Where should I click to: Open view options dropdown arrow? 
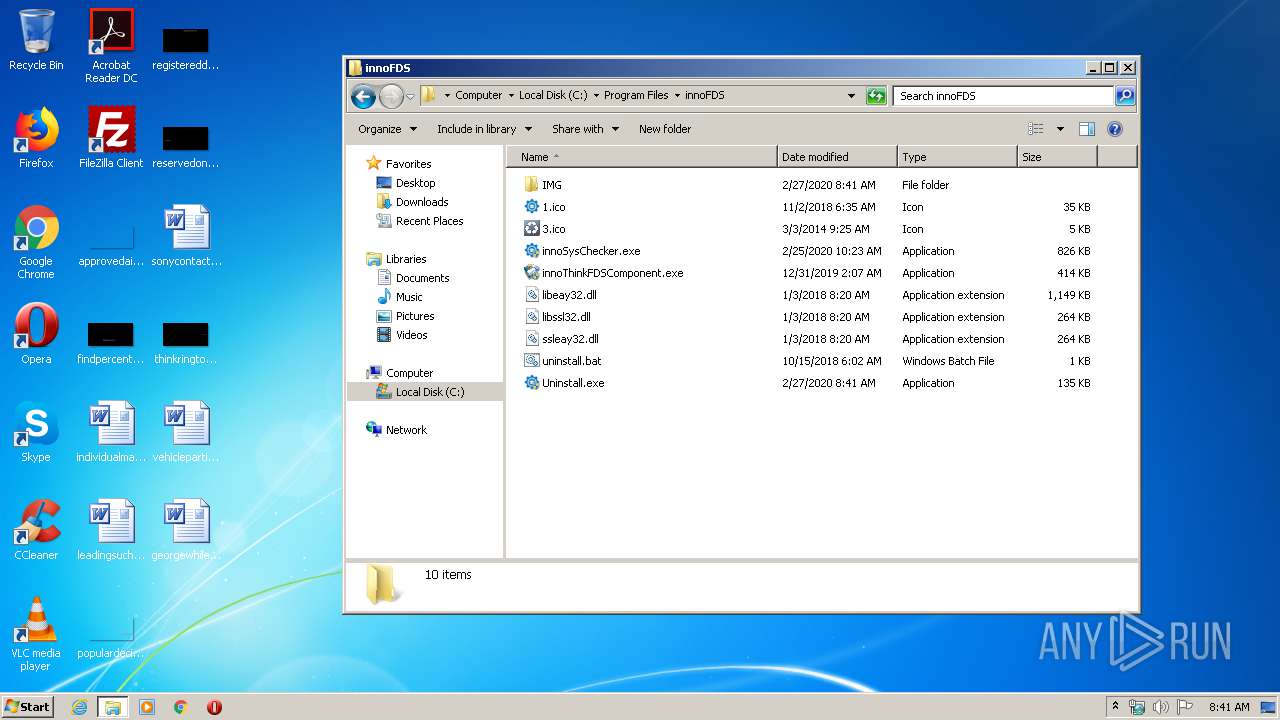coord(1060,129)
